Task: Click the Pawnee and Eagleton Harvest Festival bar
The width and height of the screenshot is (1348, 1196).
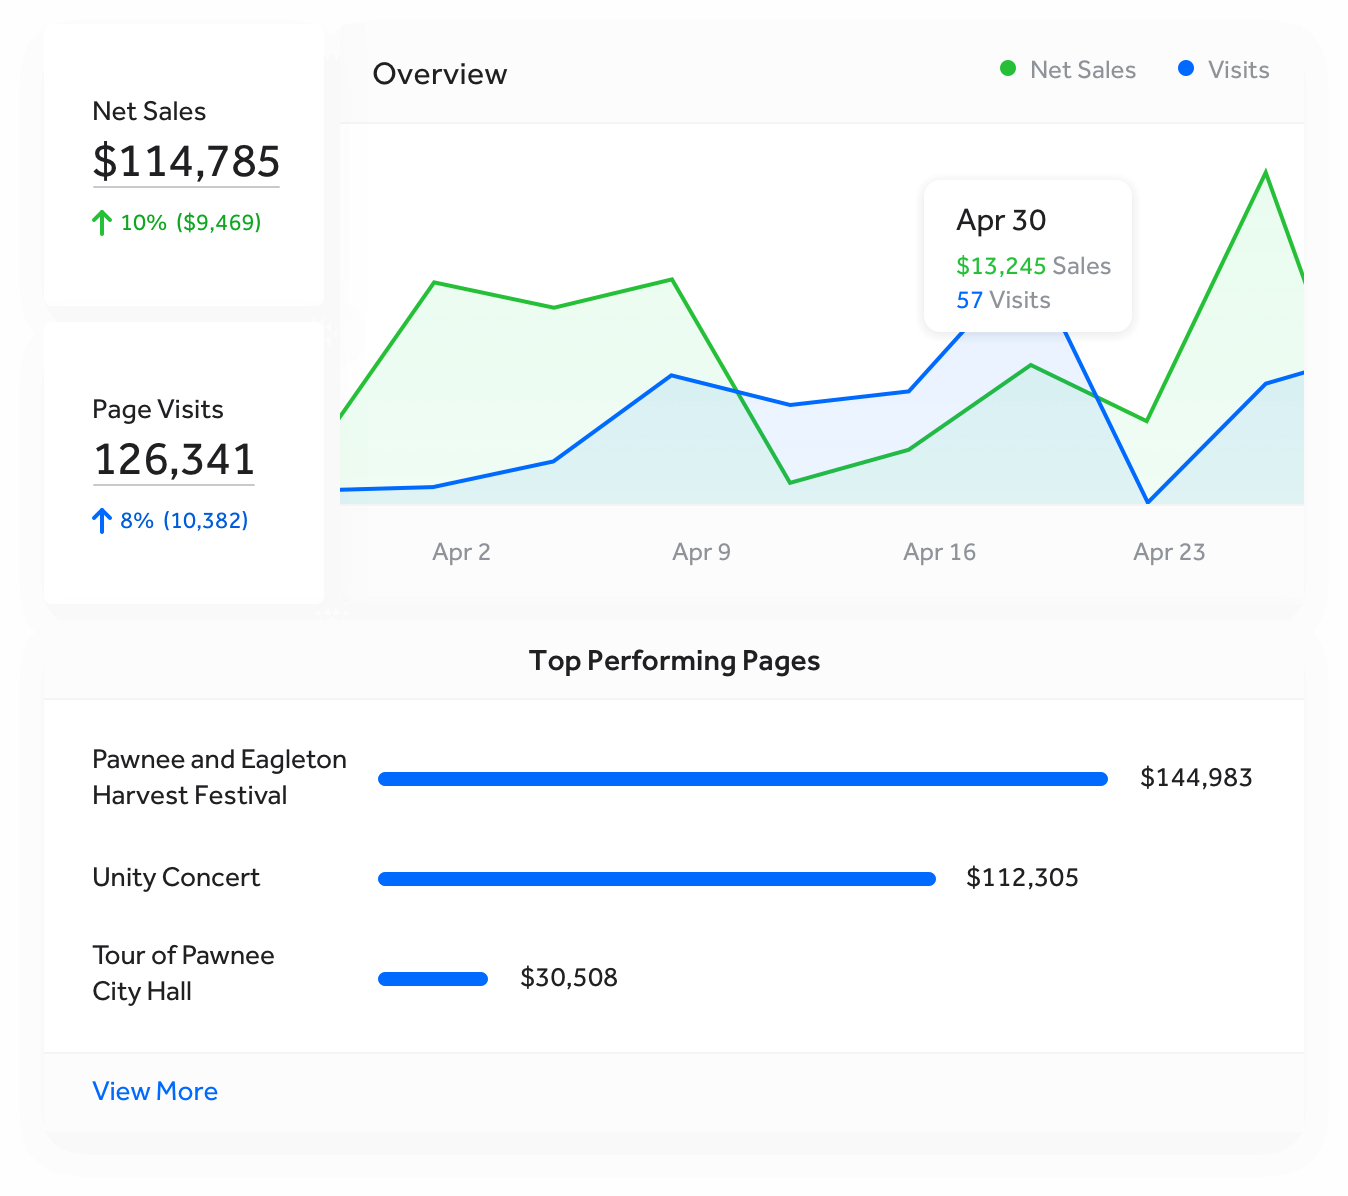Action: pyautogui.click(x=742, y=778)
